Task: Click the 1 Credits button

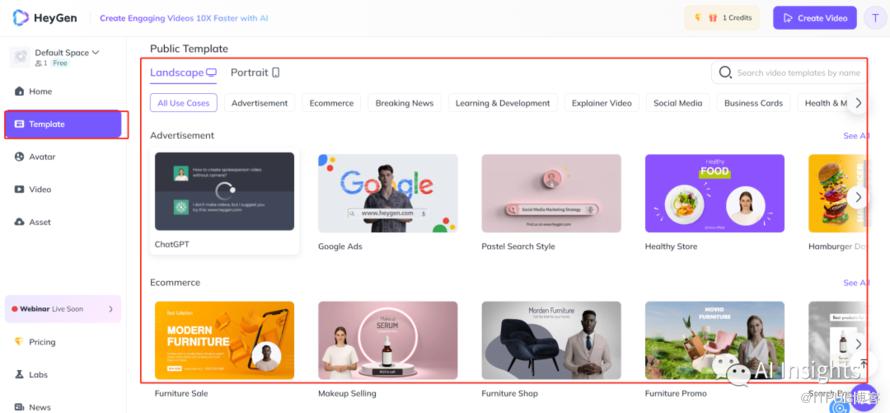Action: coord(722,18)
